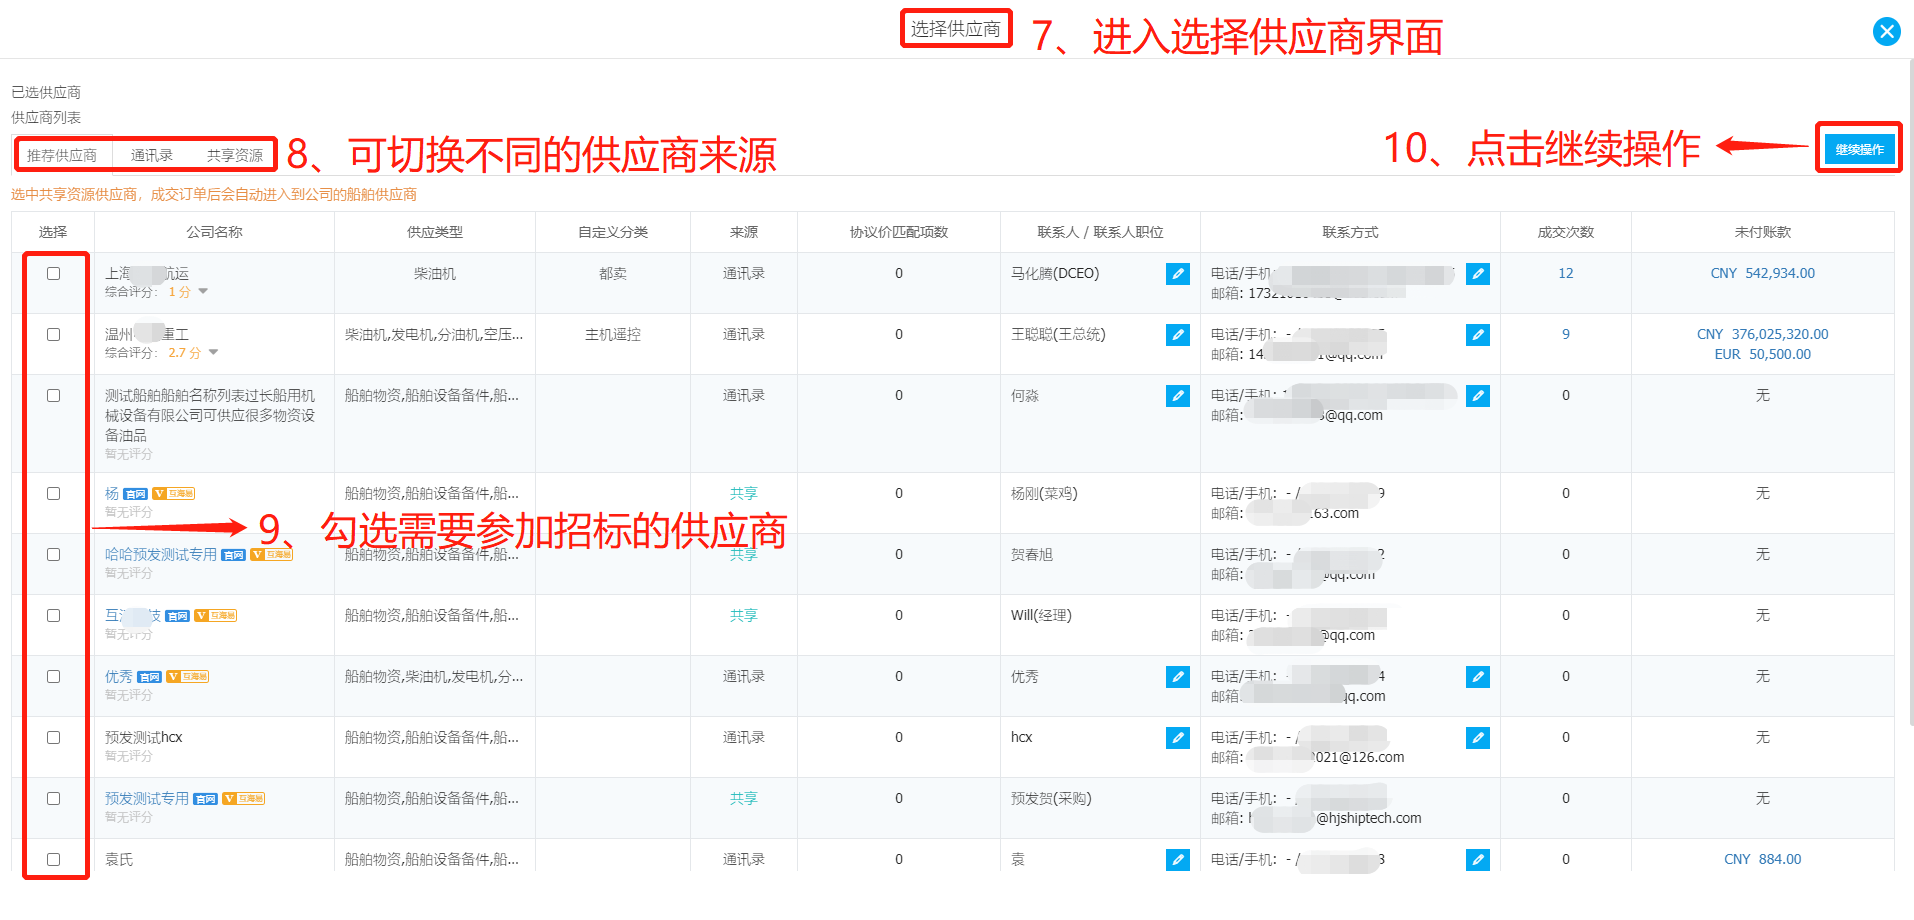The image size is (1914, 920).
Task: Select the 上海 航运 supplier checkbox
Action: tap(53, 274)
